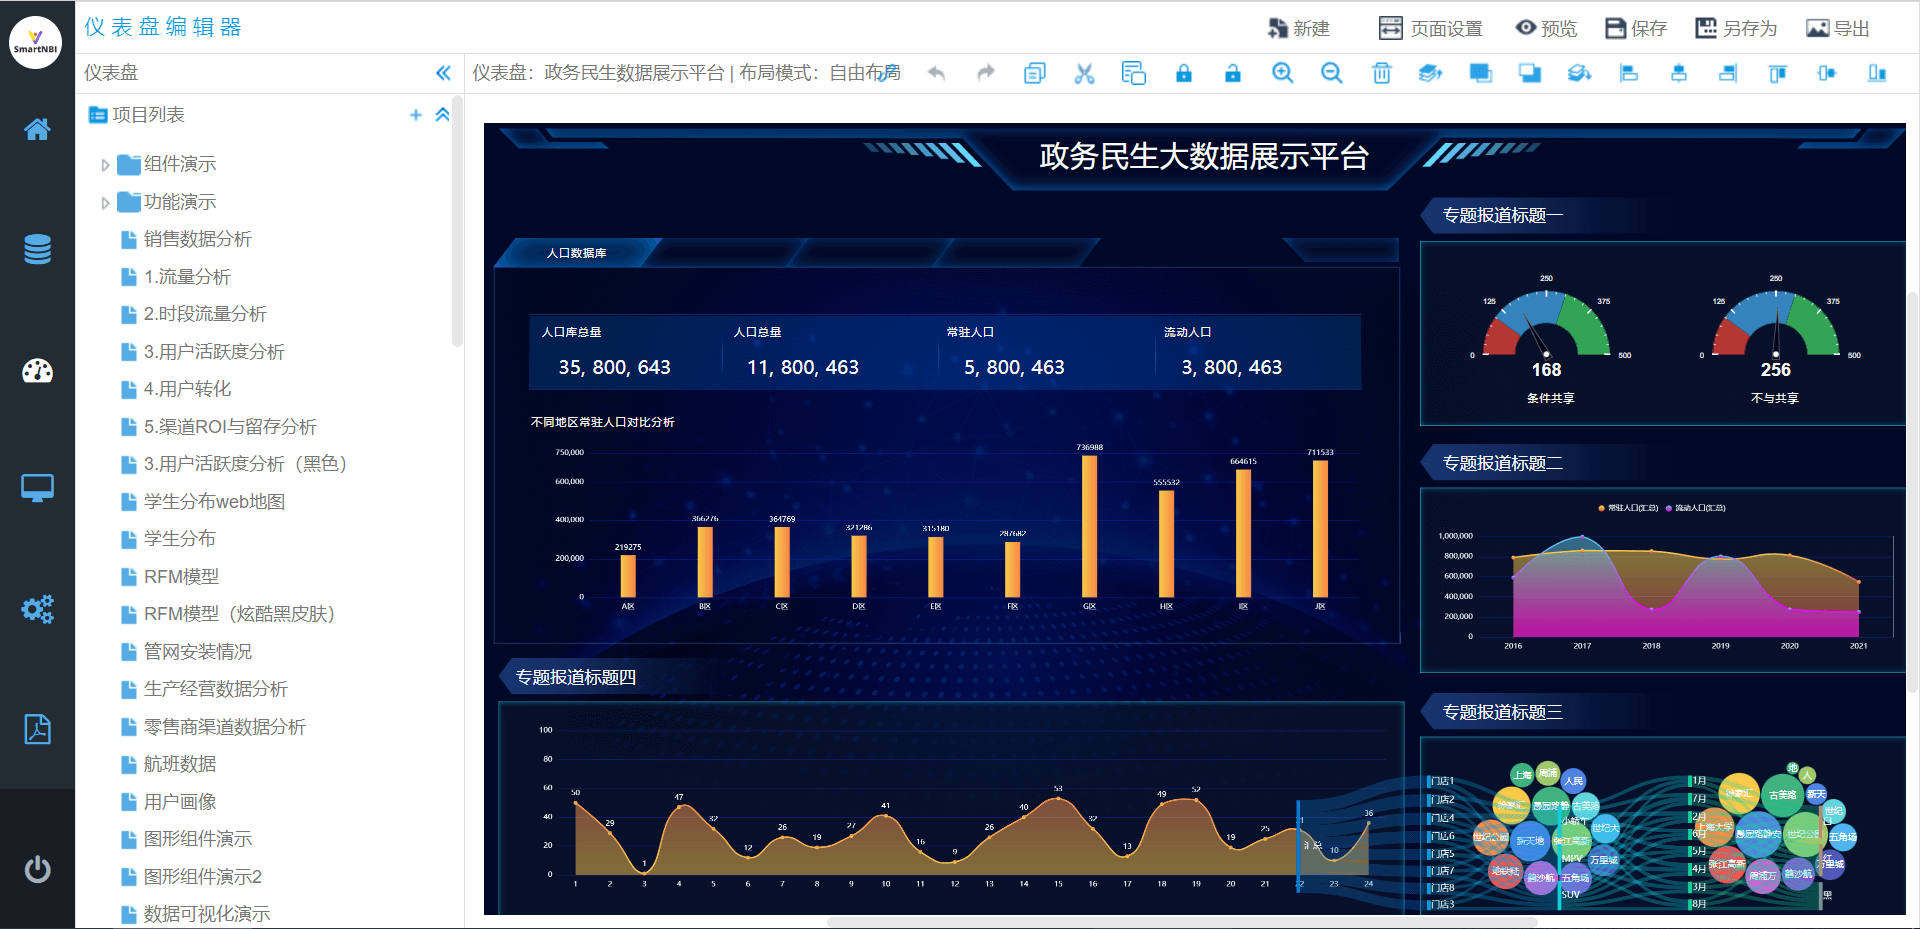Click the align horizontal center icon
1920x929 pixels.
[x=1679, y=73]
